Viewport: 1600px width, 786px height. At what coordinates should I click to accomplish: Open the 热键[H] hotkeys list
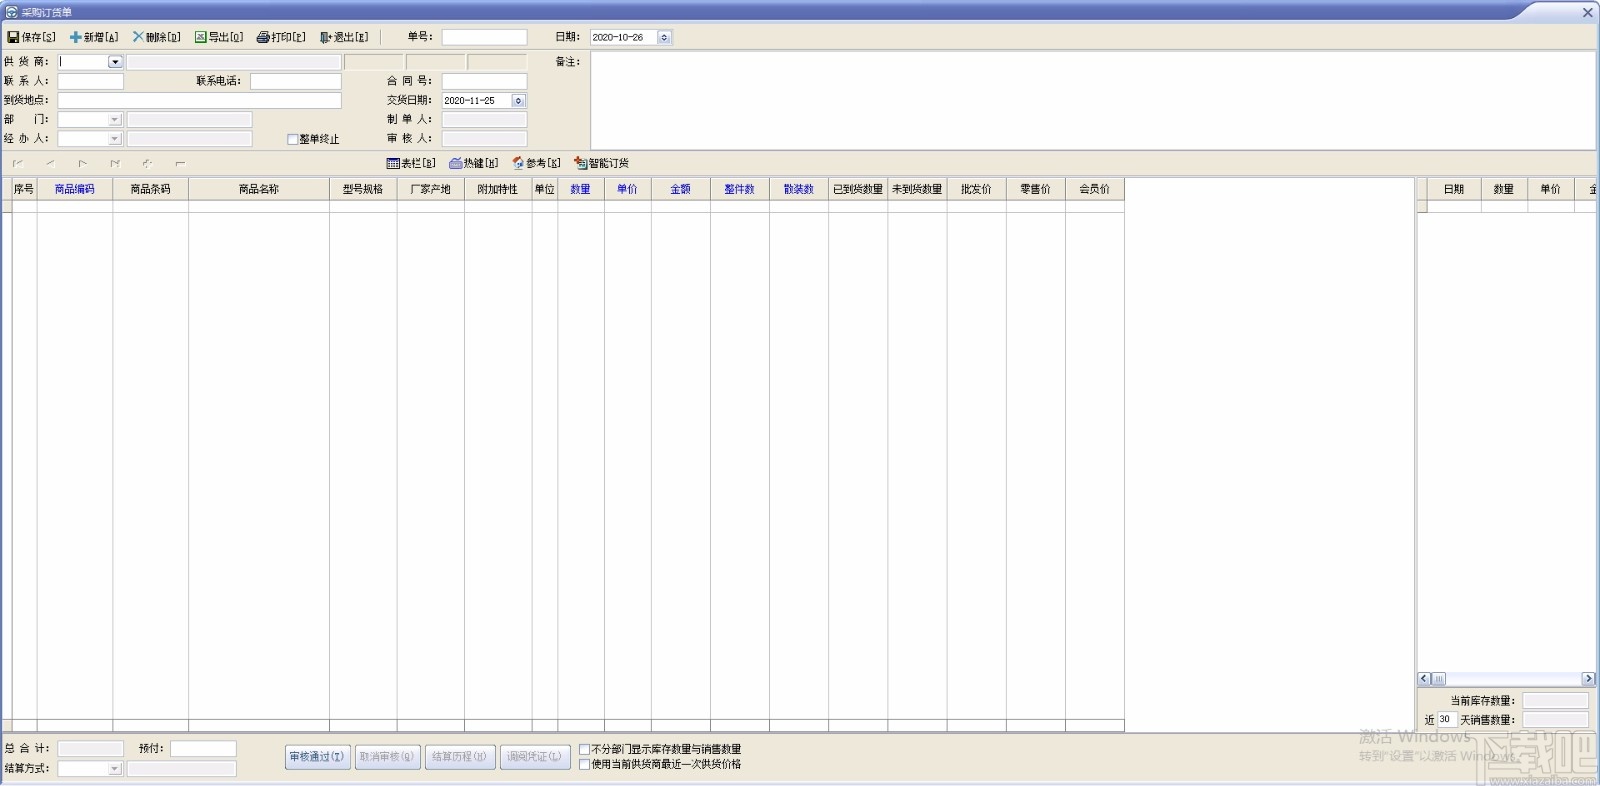click(473, 163)
